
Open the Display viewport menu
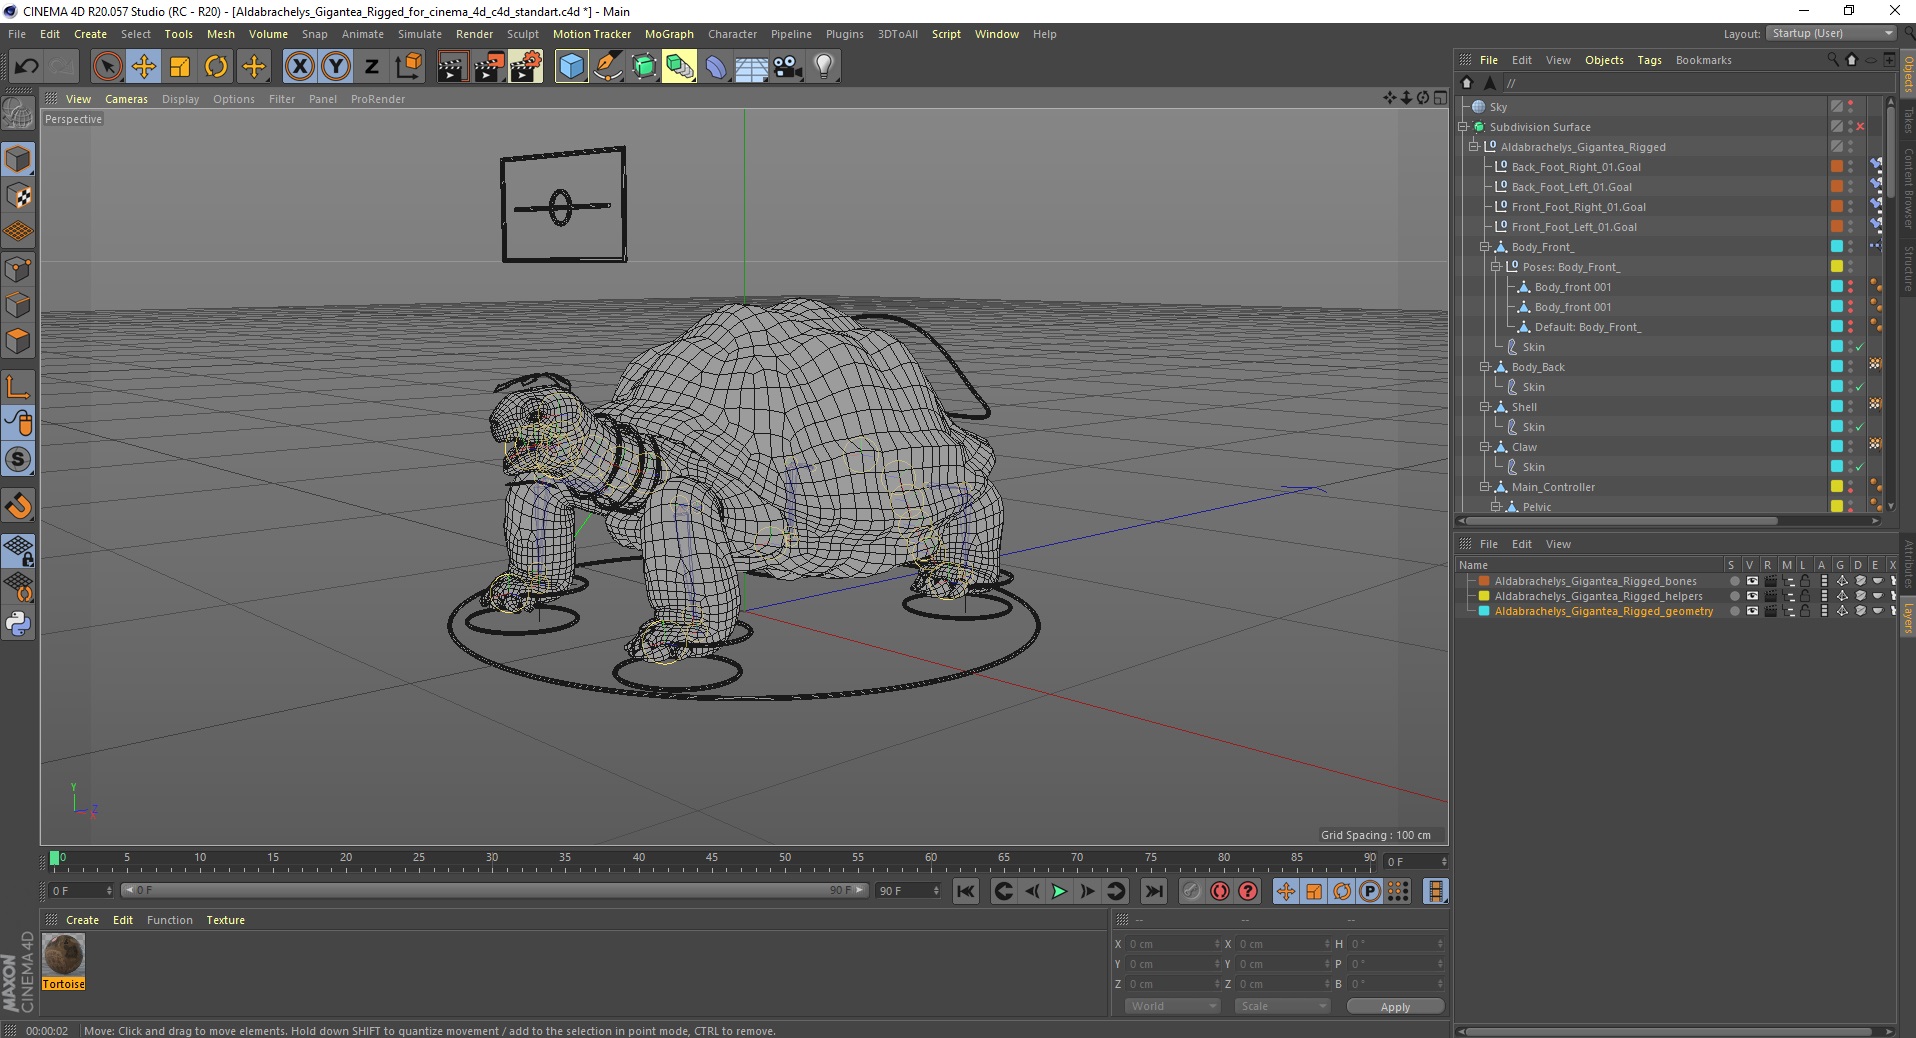180,99
